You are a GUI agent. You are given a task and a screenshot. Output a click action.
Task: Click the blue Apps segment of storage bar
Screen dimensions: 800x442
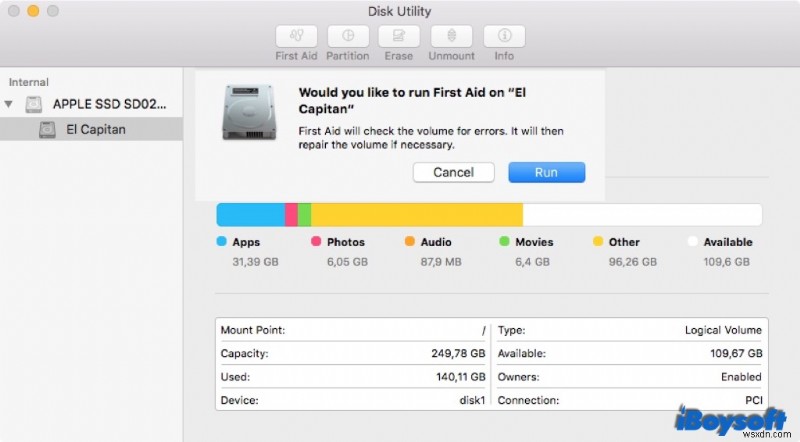coord(251,214)
